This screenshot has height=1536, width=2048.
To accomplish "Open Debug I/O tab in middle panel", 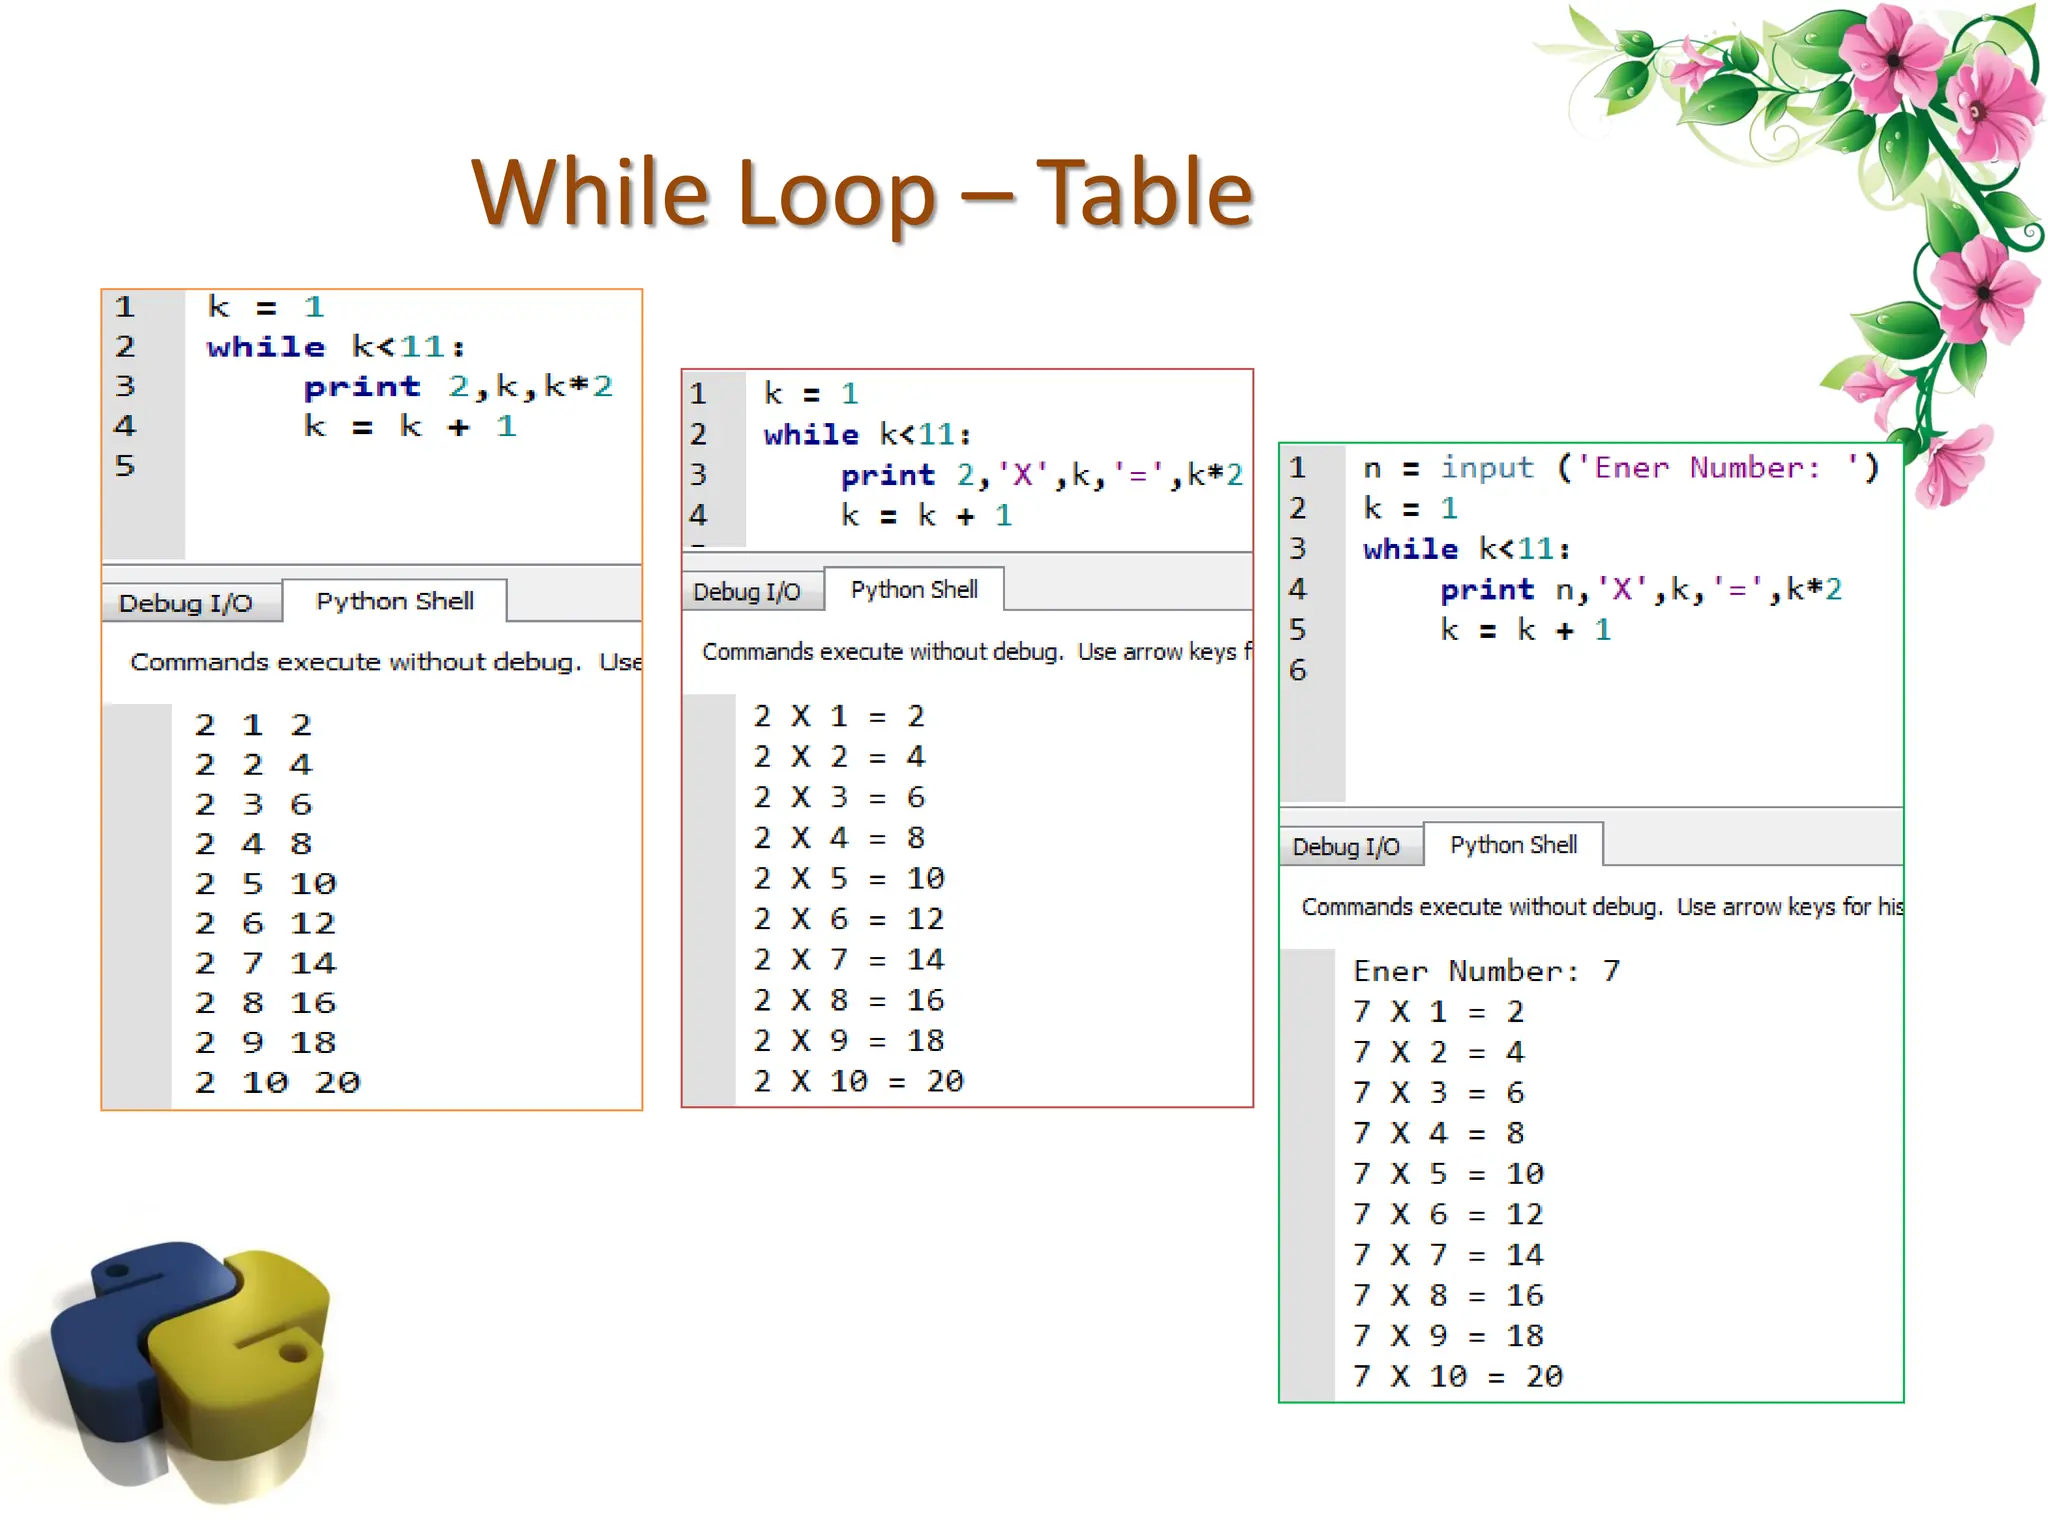I will pyautogui.click(x=747, y=591).
